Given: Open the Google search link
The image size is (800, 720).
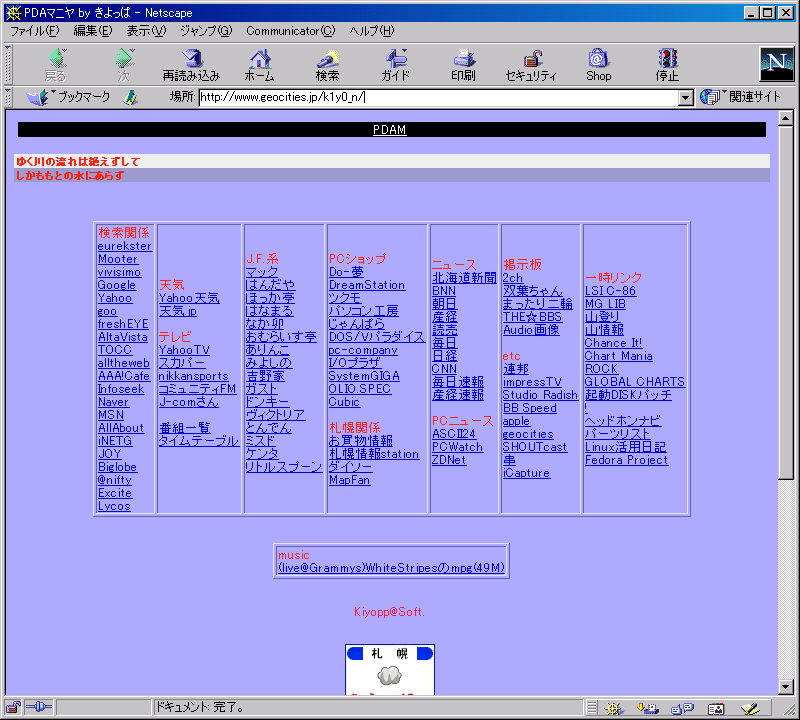Looking at the screenshot, I should pos(117,285).
